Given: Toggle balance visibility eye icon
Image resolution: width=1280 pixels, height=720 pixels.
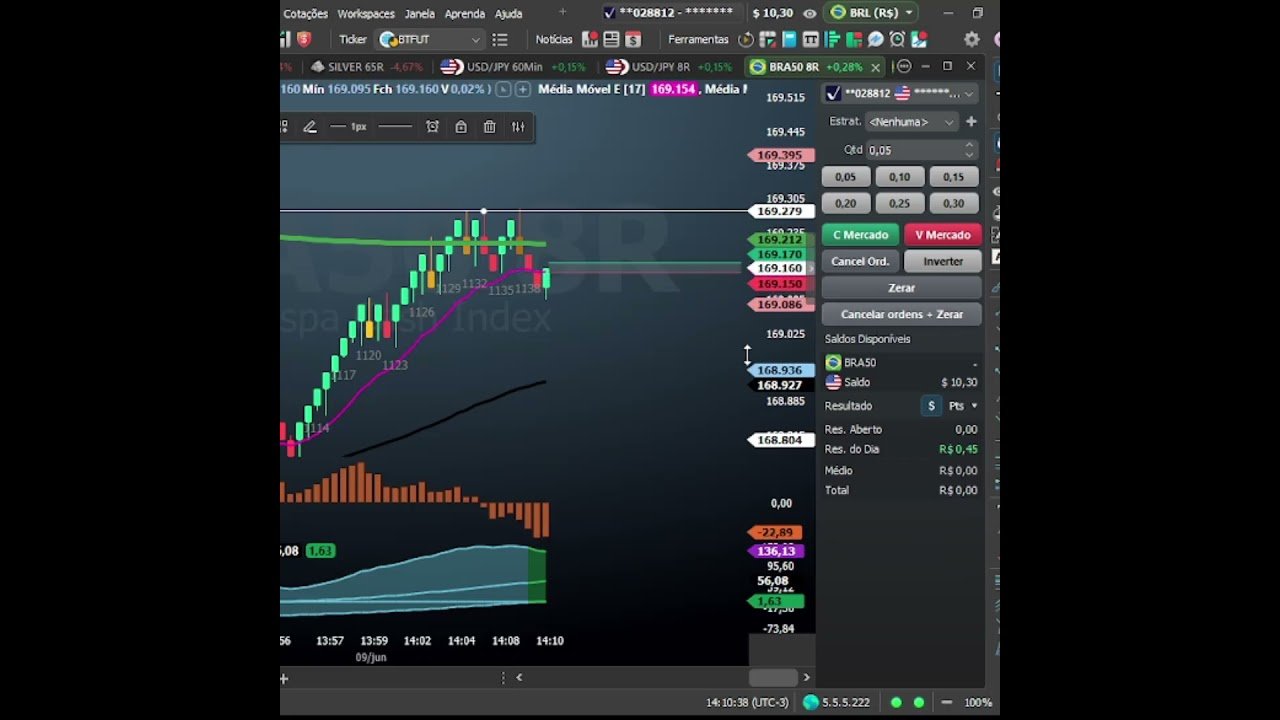Looking at the screenshot, I should [x=809, y=13].
